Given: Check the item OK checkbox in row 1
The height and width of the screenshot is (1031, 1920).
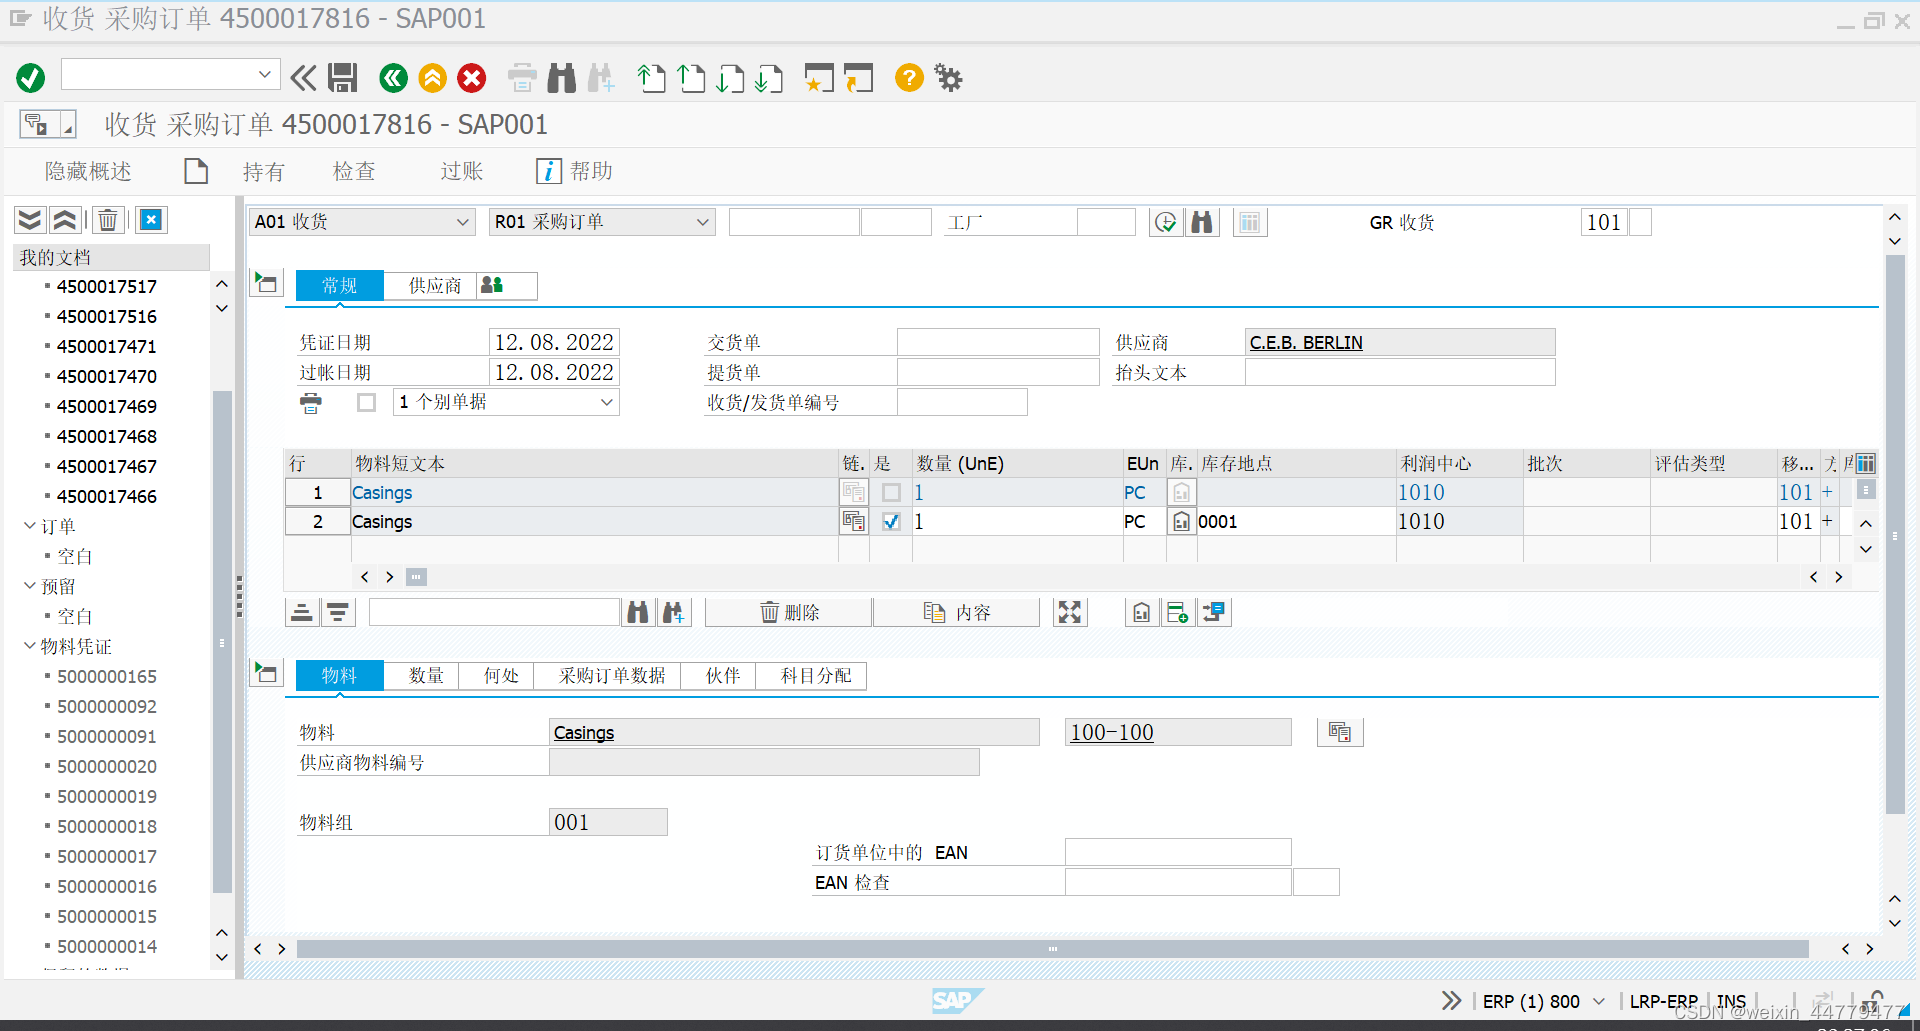Looking at the screenshot, I should click(x=891, y=492).
